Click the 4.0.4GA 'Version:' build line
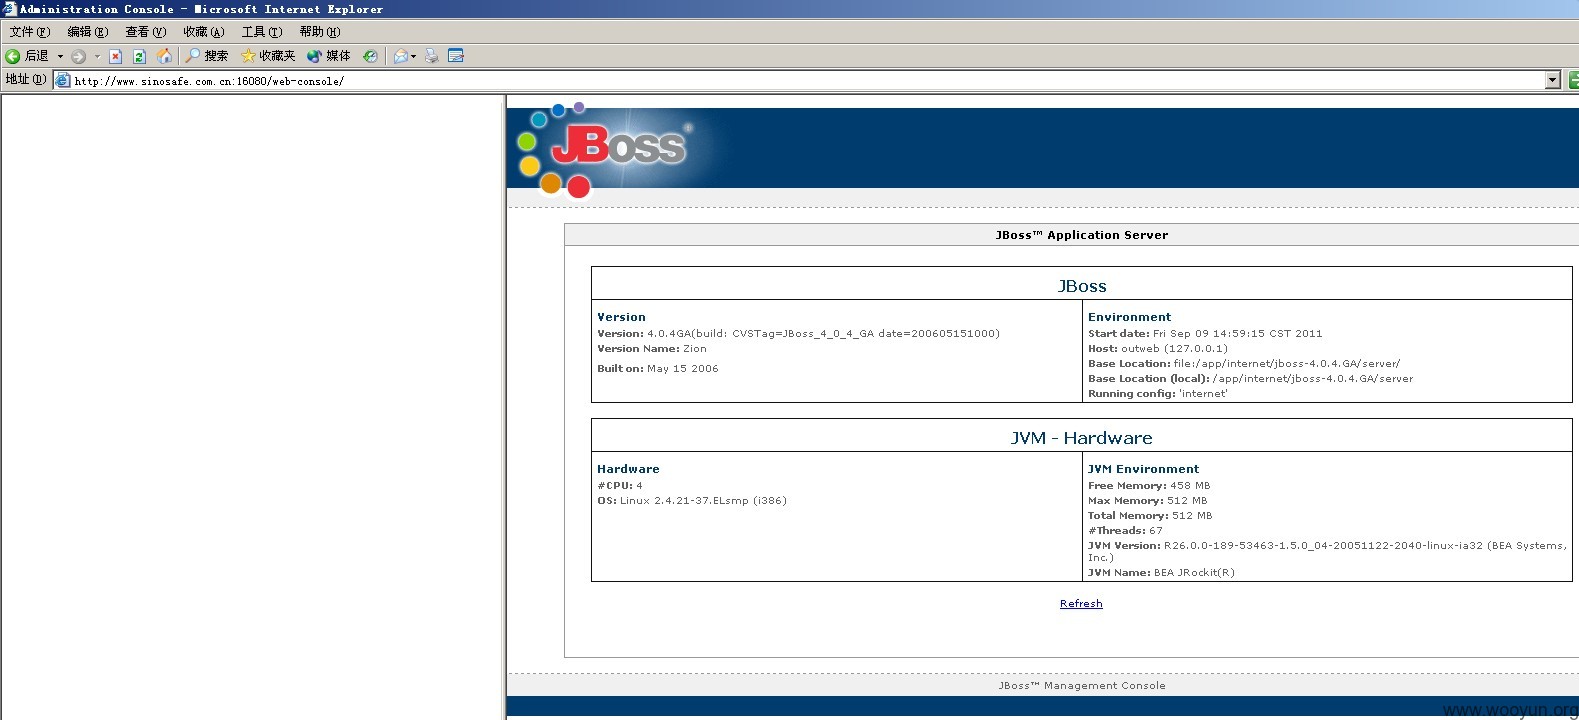This screenshot has height=720, width=1579. [798, 334]
